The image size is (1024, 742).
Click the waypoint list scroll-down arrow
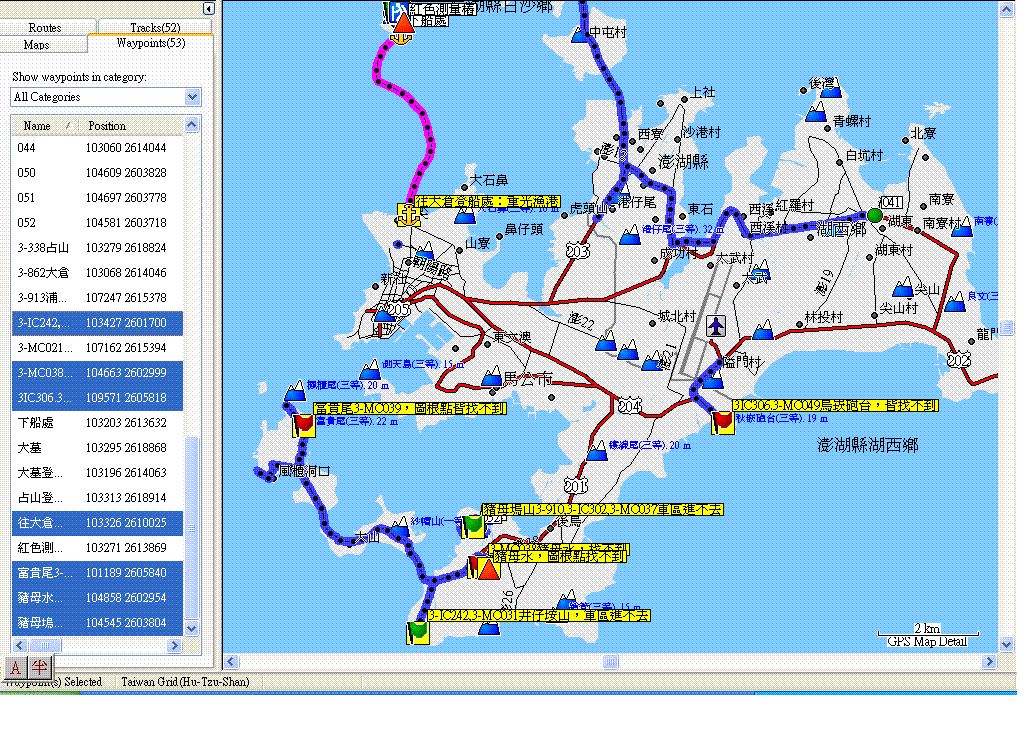point(191,628)
